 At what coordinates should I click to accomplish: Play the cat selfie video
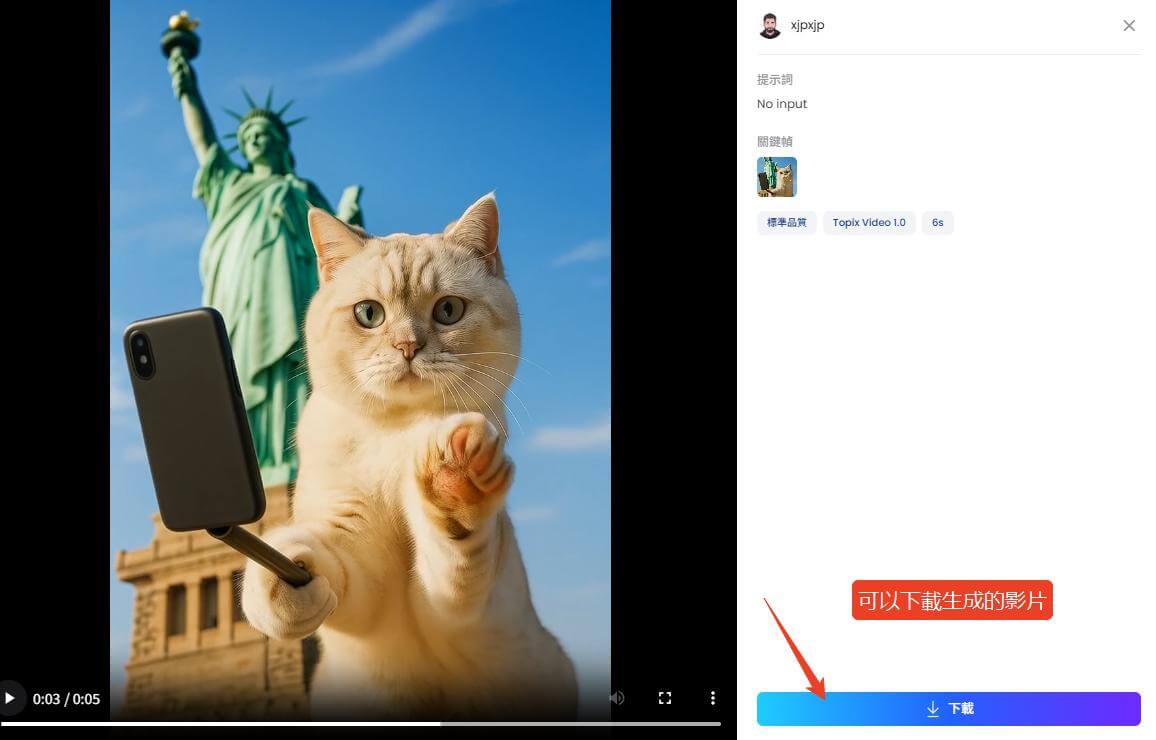tap(10, 698)
